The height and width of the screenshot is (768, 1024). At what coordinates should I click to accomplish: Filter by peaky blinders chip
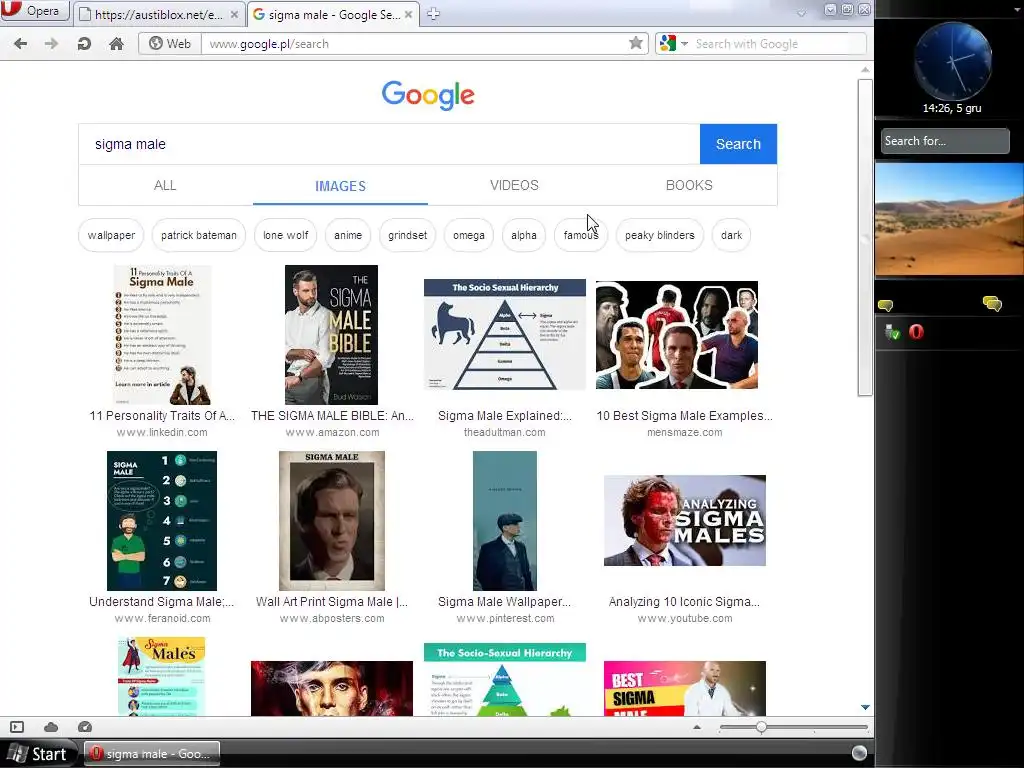[x=660, y=235]
